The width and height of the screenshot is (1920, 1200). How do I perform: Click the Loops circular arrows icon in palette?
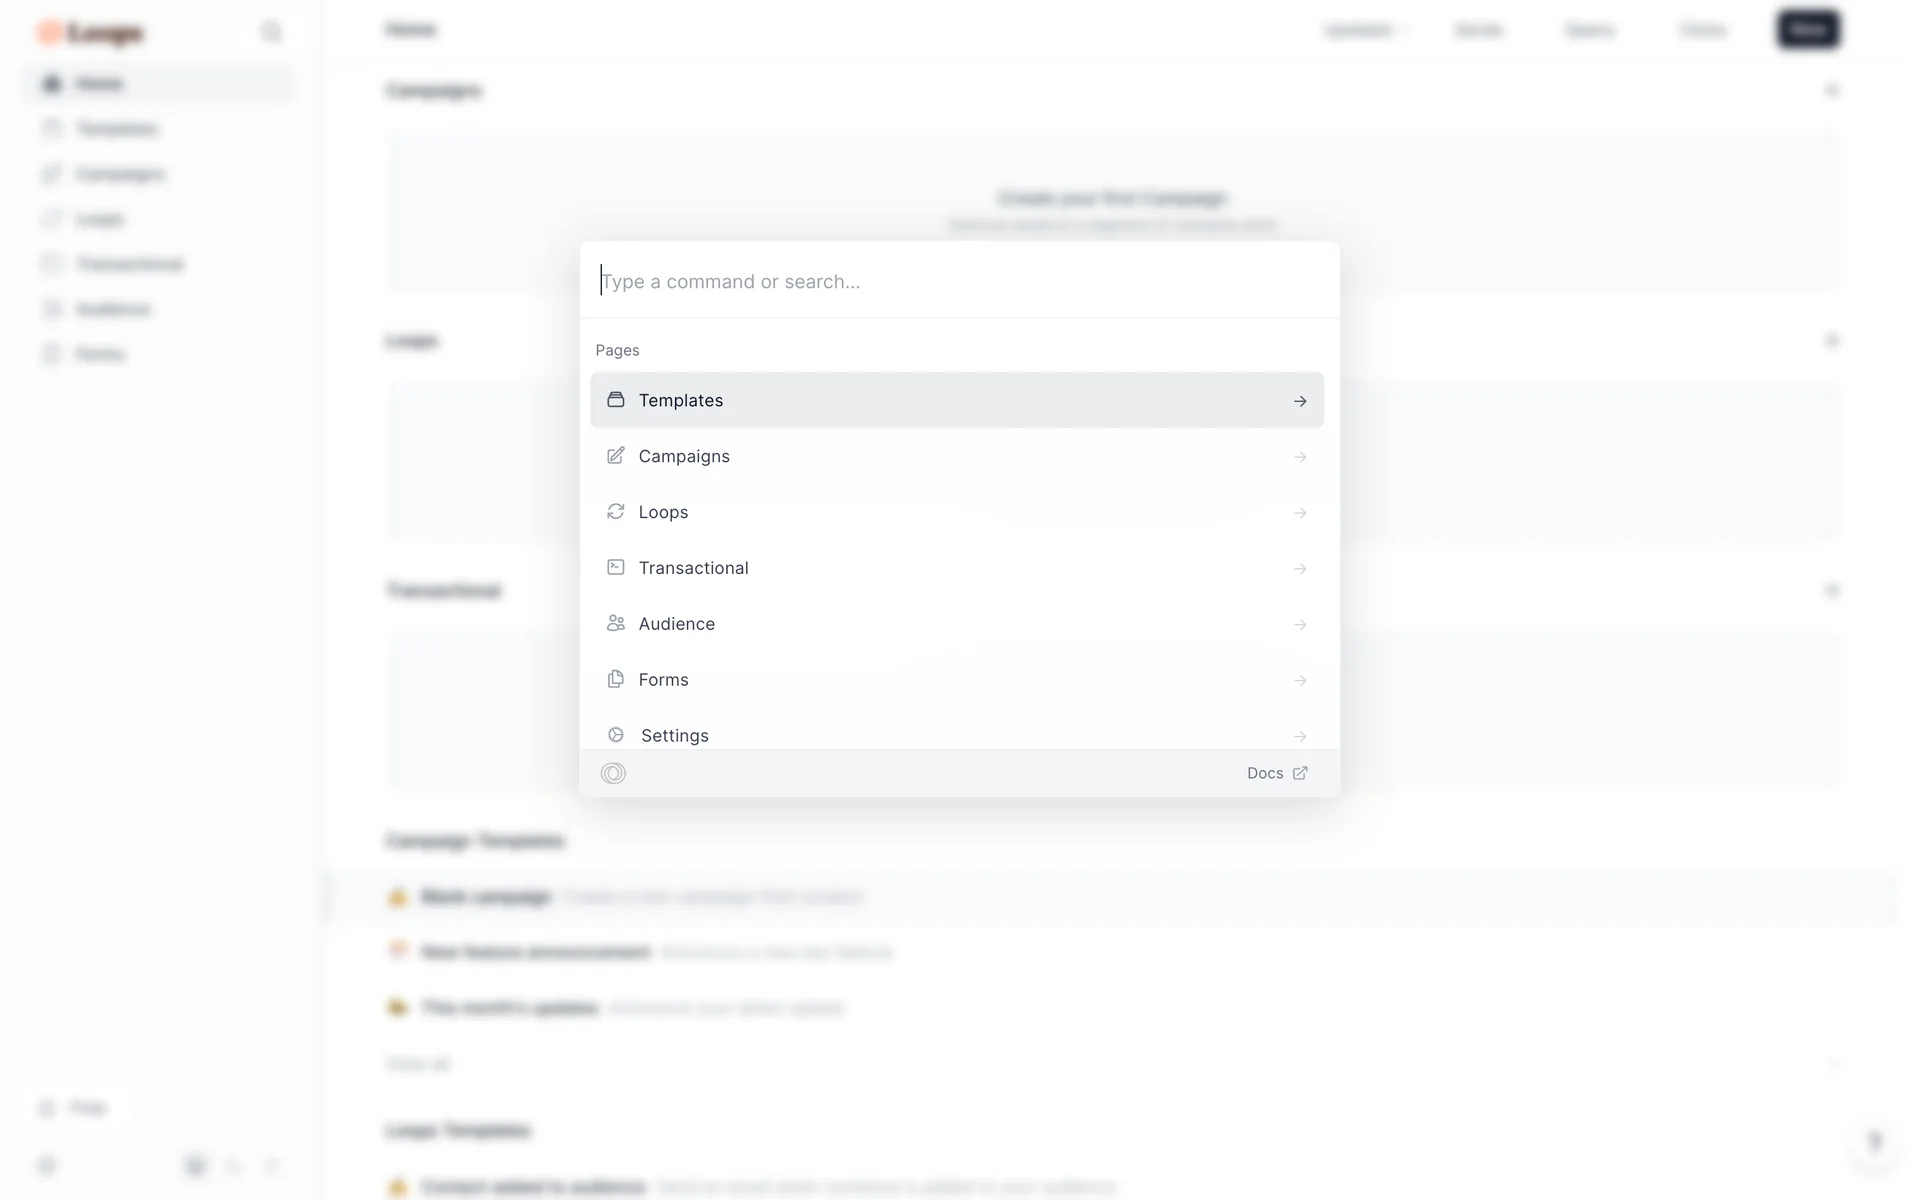click(616, 512)
